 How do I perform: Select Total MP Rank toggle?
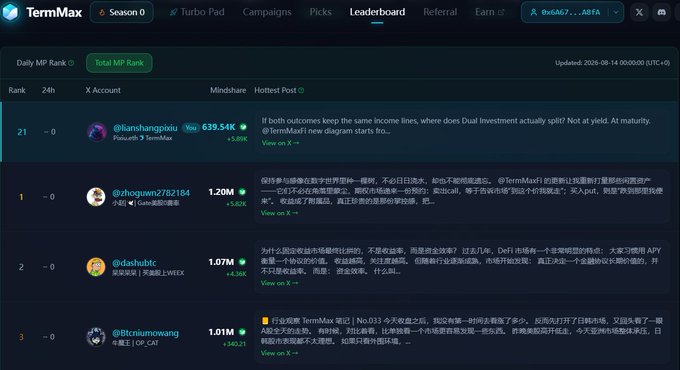coord(119,63)
